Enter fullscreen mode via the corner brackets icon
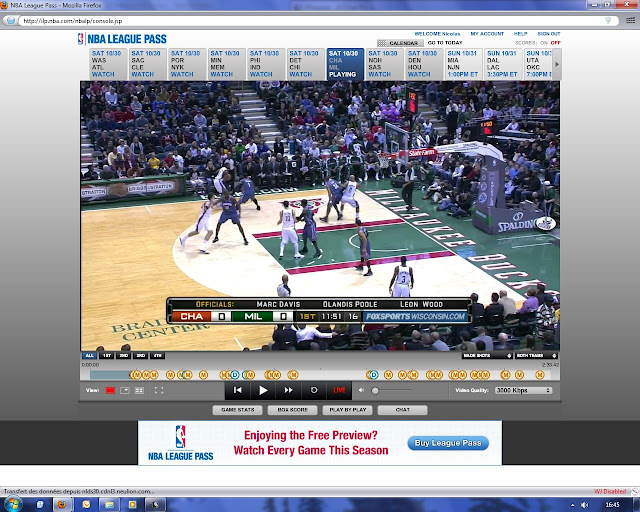The width and height of the screenshot is (640, 512). (159, 390)
